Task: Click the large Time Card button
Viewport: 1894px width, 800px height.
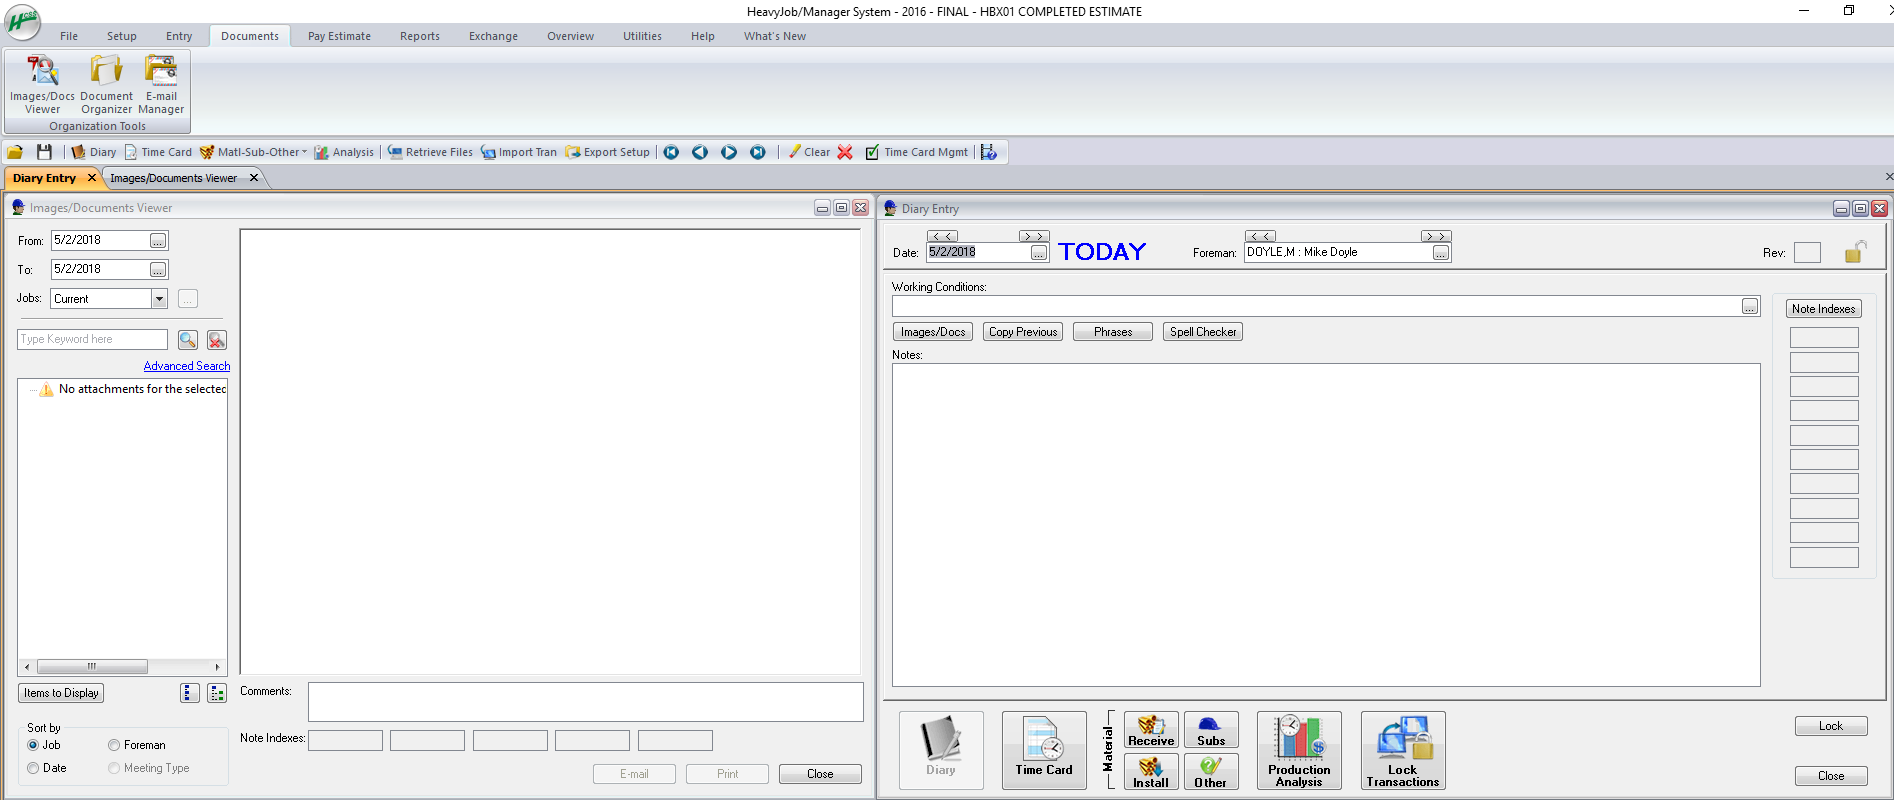Action: click(1044, 750)
